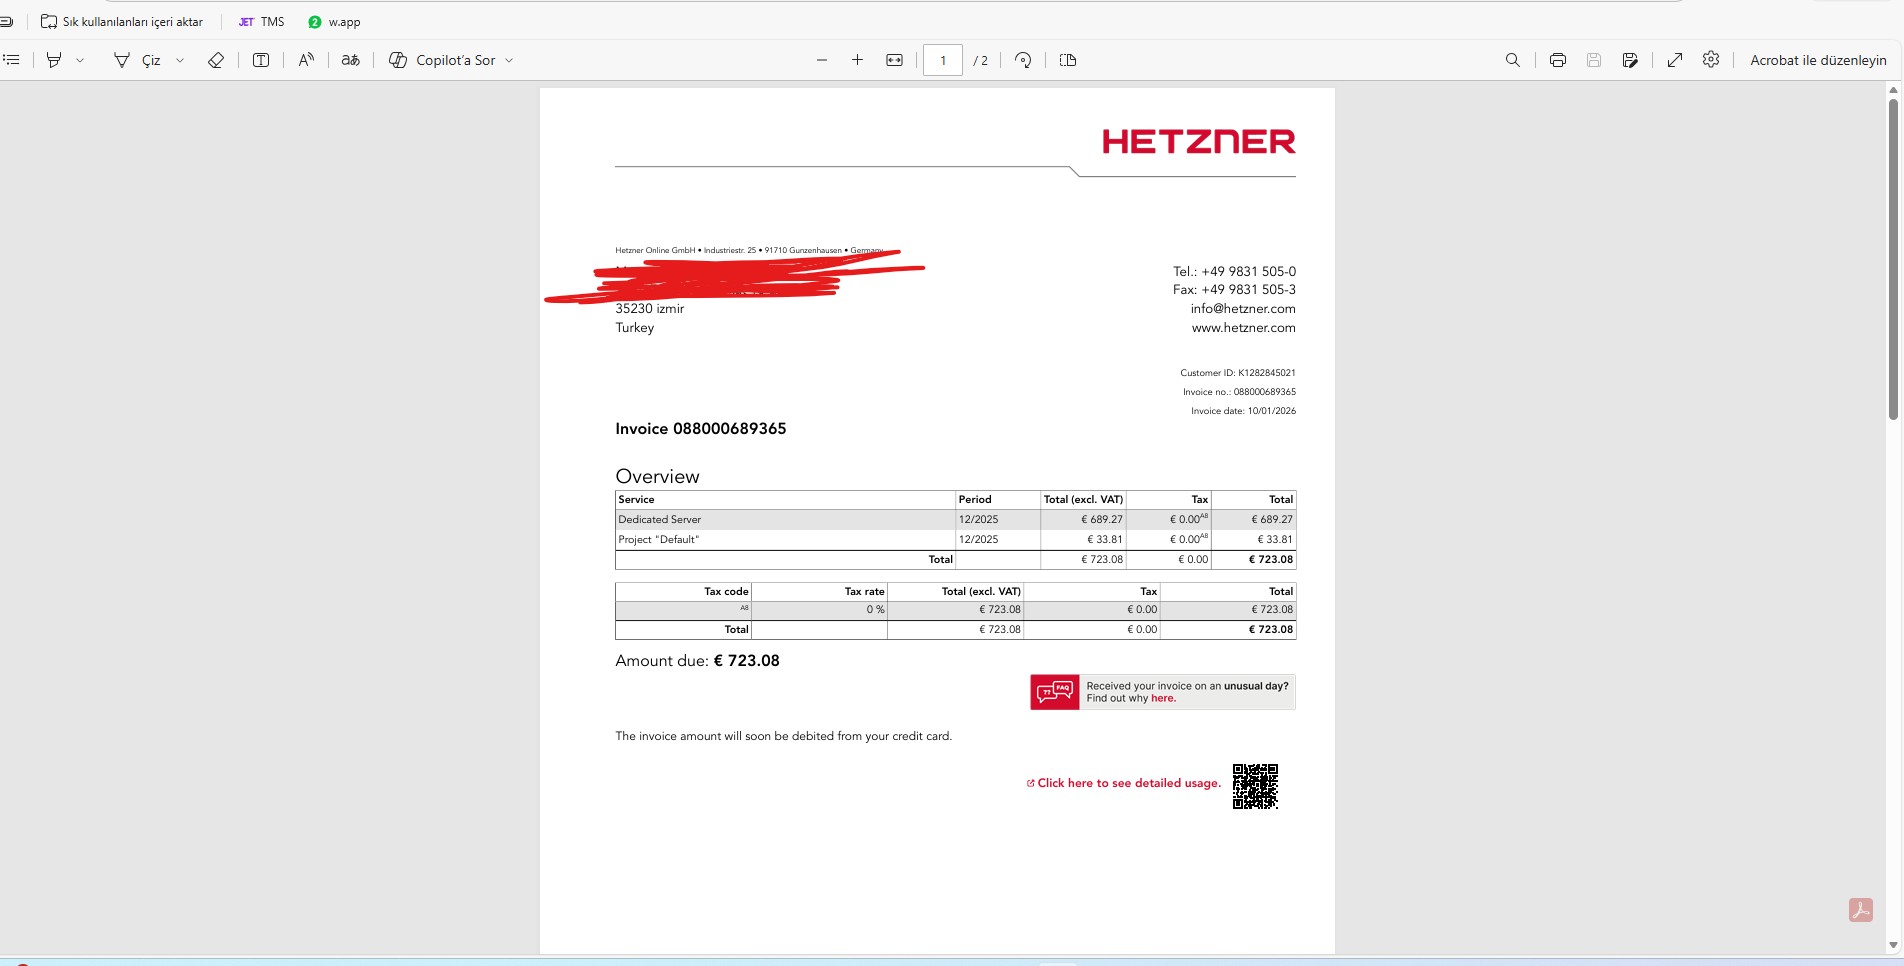Click the '35230 izmir' address line

point(650,309)
